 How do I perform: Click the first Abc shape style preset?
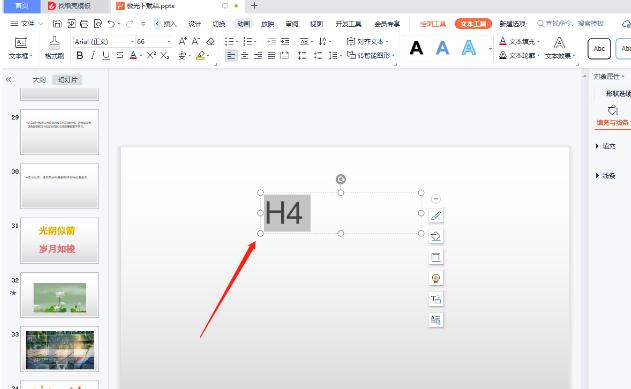click(599, 49)
